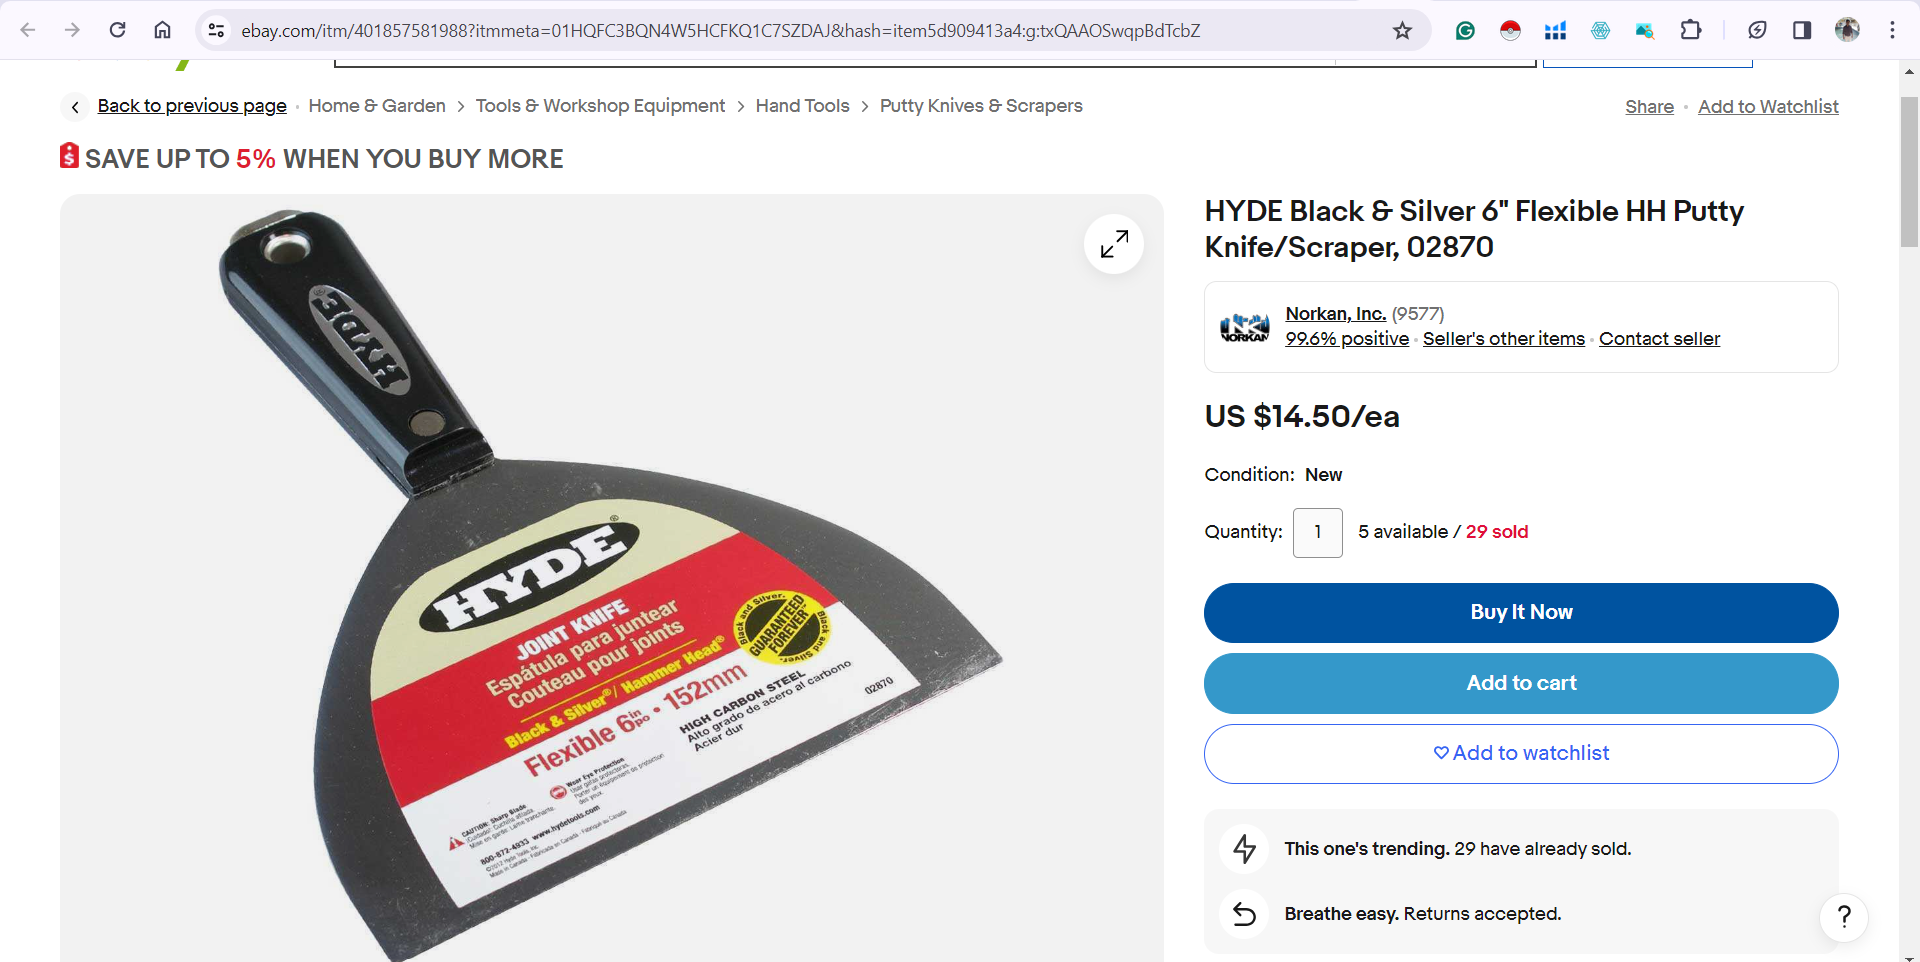Click the Buy It Now button
1920x962 pixels.
click(x=1521, y=613)
